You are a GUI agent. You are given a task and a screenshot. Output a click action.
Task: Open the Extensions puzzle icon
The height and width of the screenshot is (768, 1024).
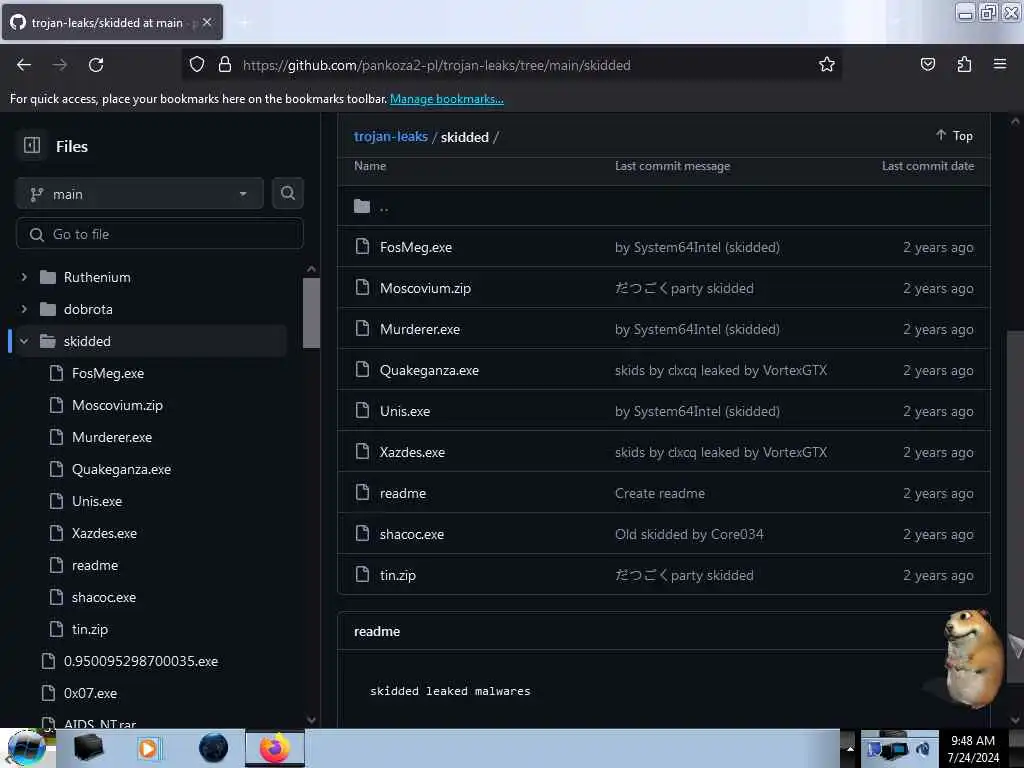pos(964,64)
